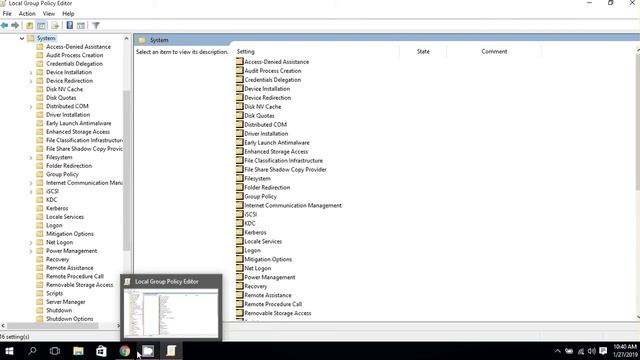Click tree scroll-up arrow
The image size is (640, 360).
tap(127, 38)
